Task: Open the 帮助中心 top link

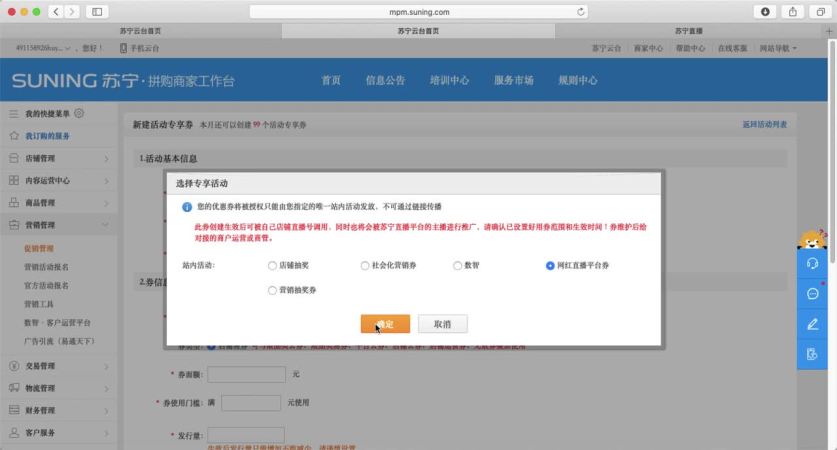Action: point(690,48)
